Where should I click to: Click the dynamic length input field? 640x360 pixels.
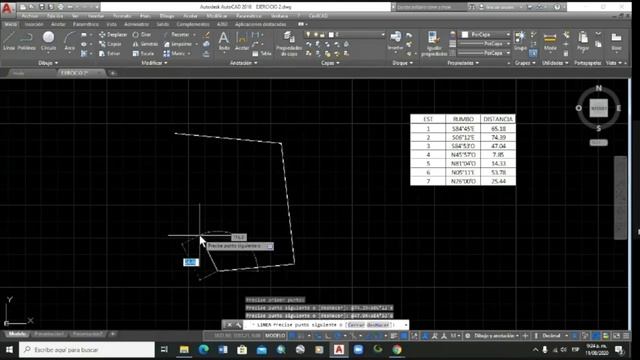pyautogui.click(x=191, y=262)
